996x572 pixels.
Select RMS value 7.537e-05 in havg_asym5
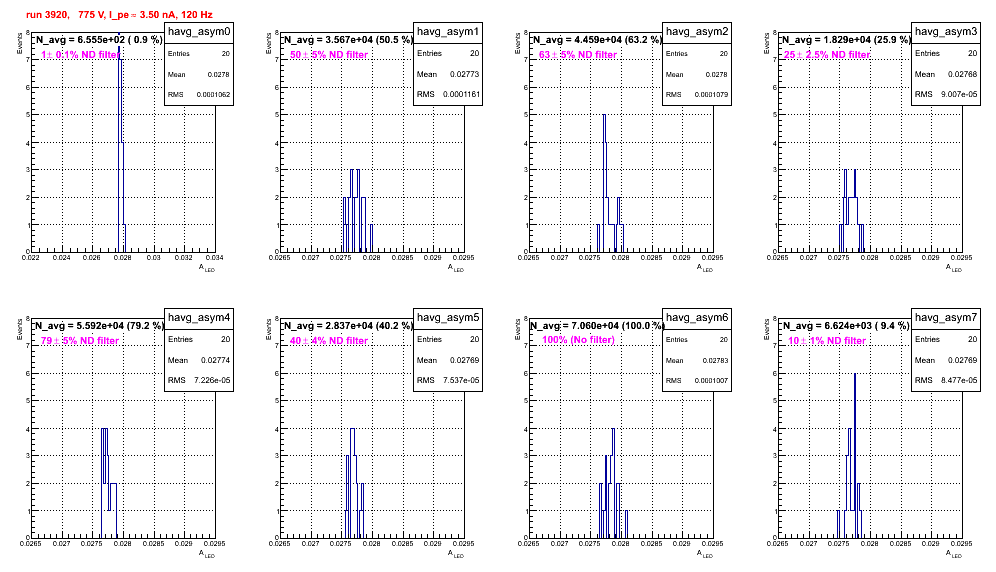(x=462, y=381)
